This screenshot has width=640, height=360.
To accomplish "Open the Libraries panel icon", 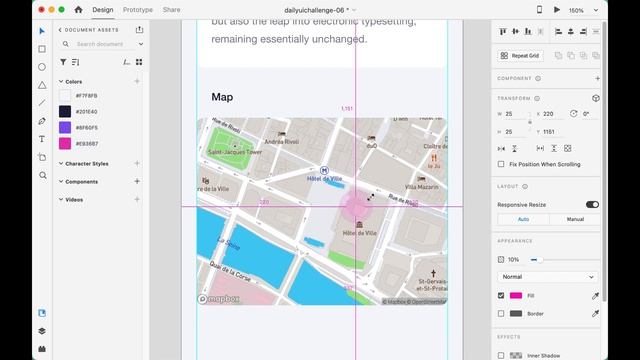I will (x=42, y=313).
